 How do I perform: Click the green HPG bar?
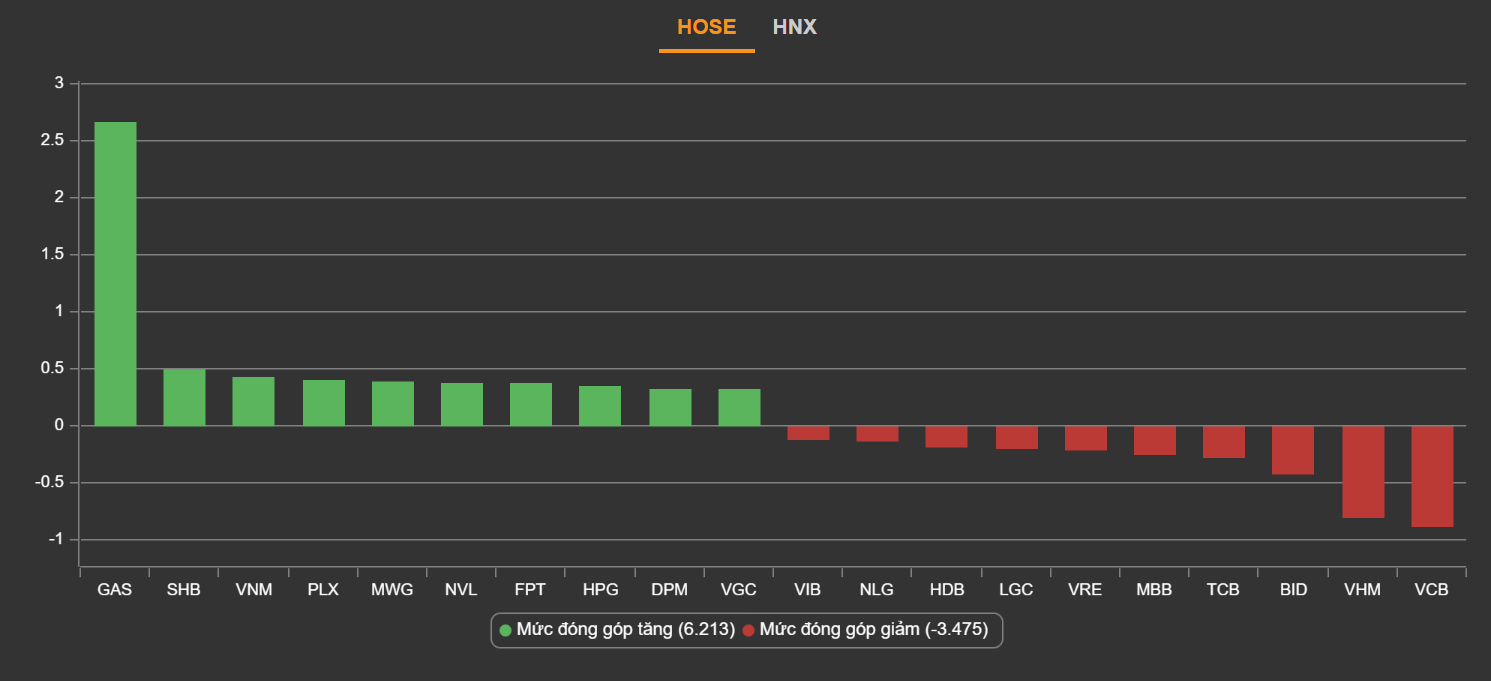click(x=600, y=406)
